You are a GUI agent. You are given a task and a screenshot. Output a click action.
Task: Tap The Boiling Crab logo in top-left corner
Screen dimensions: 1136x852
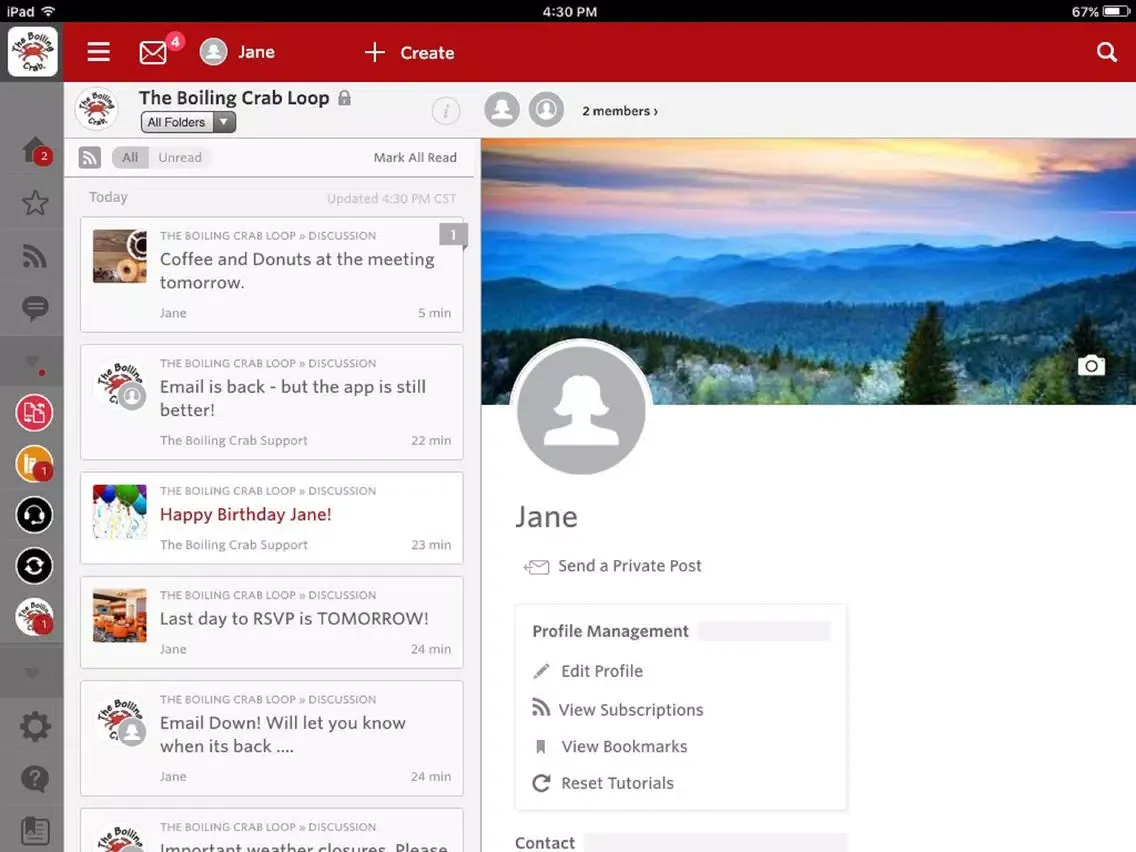[33, 51]
